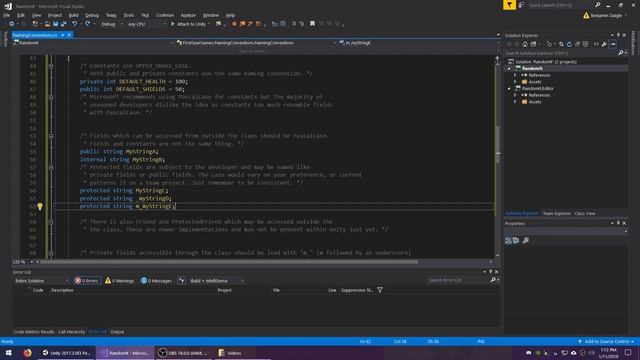Click the Description column header
640x360 pixels.
62,290
